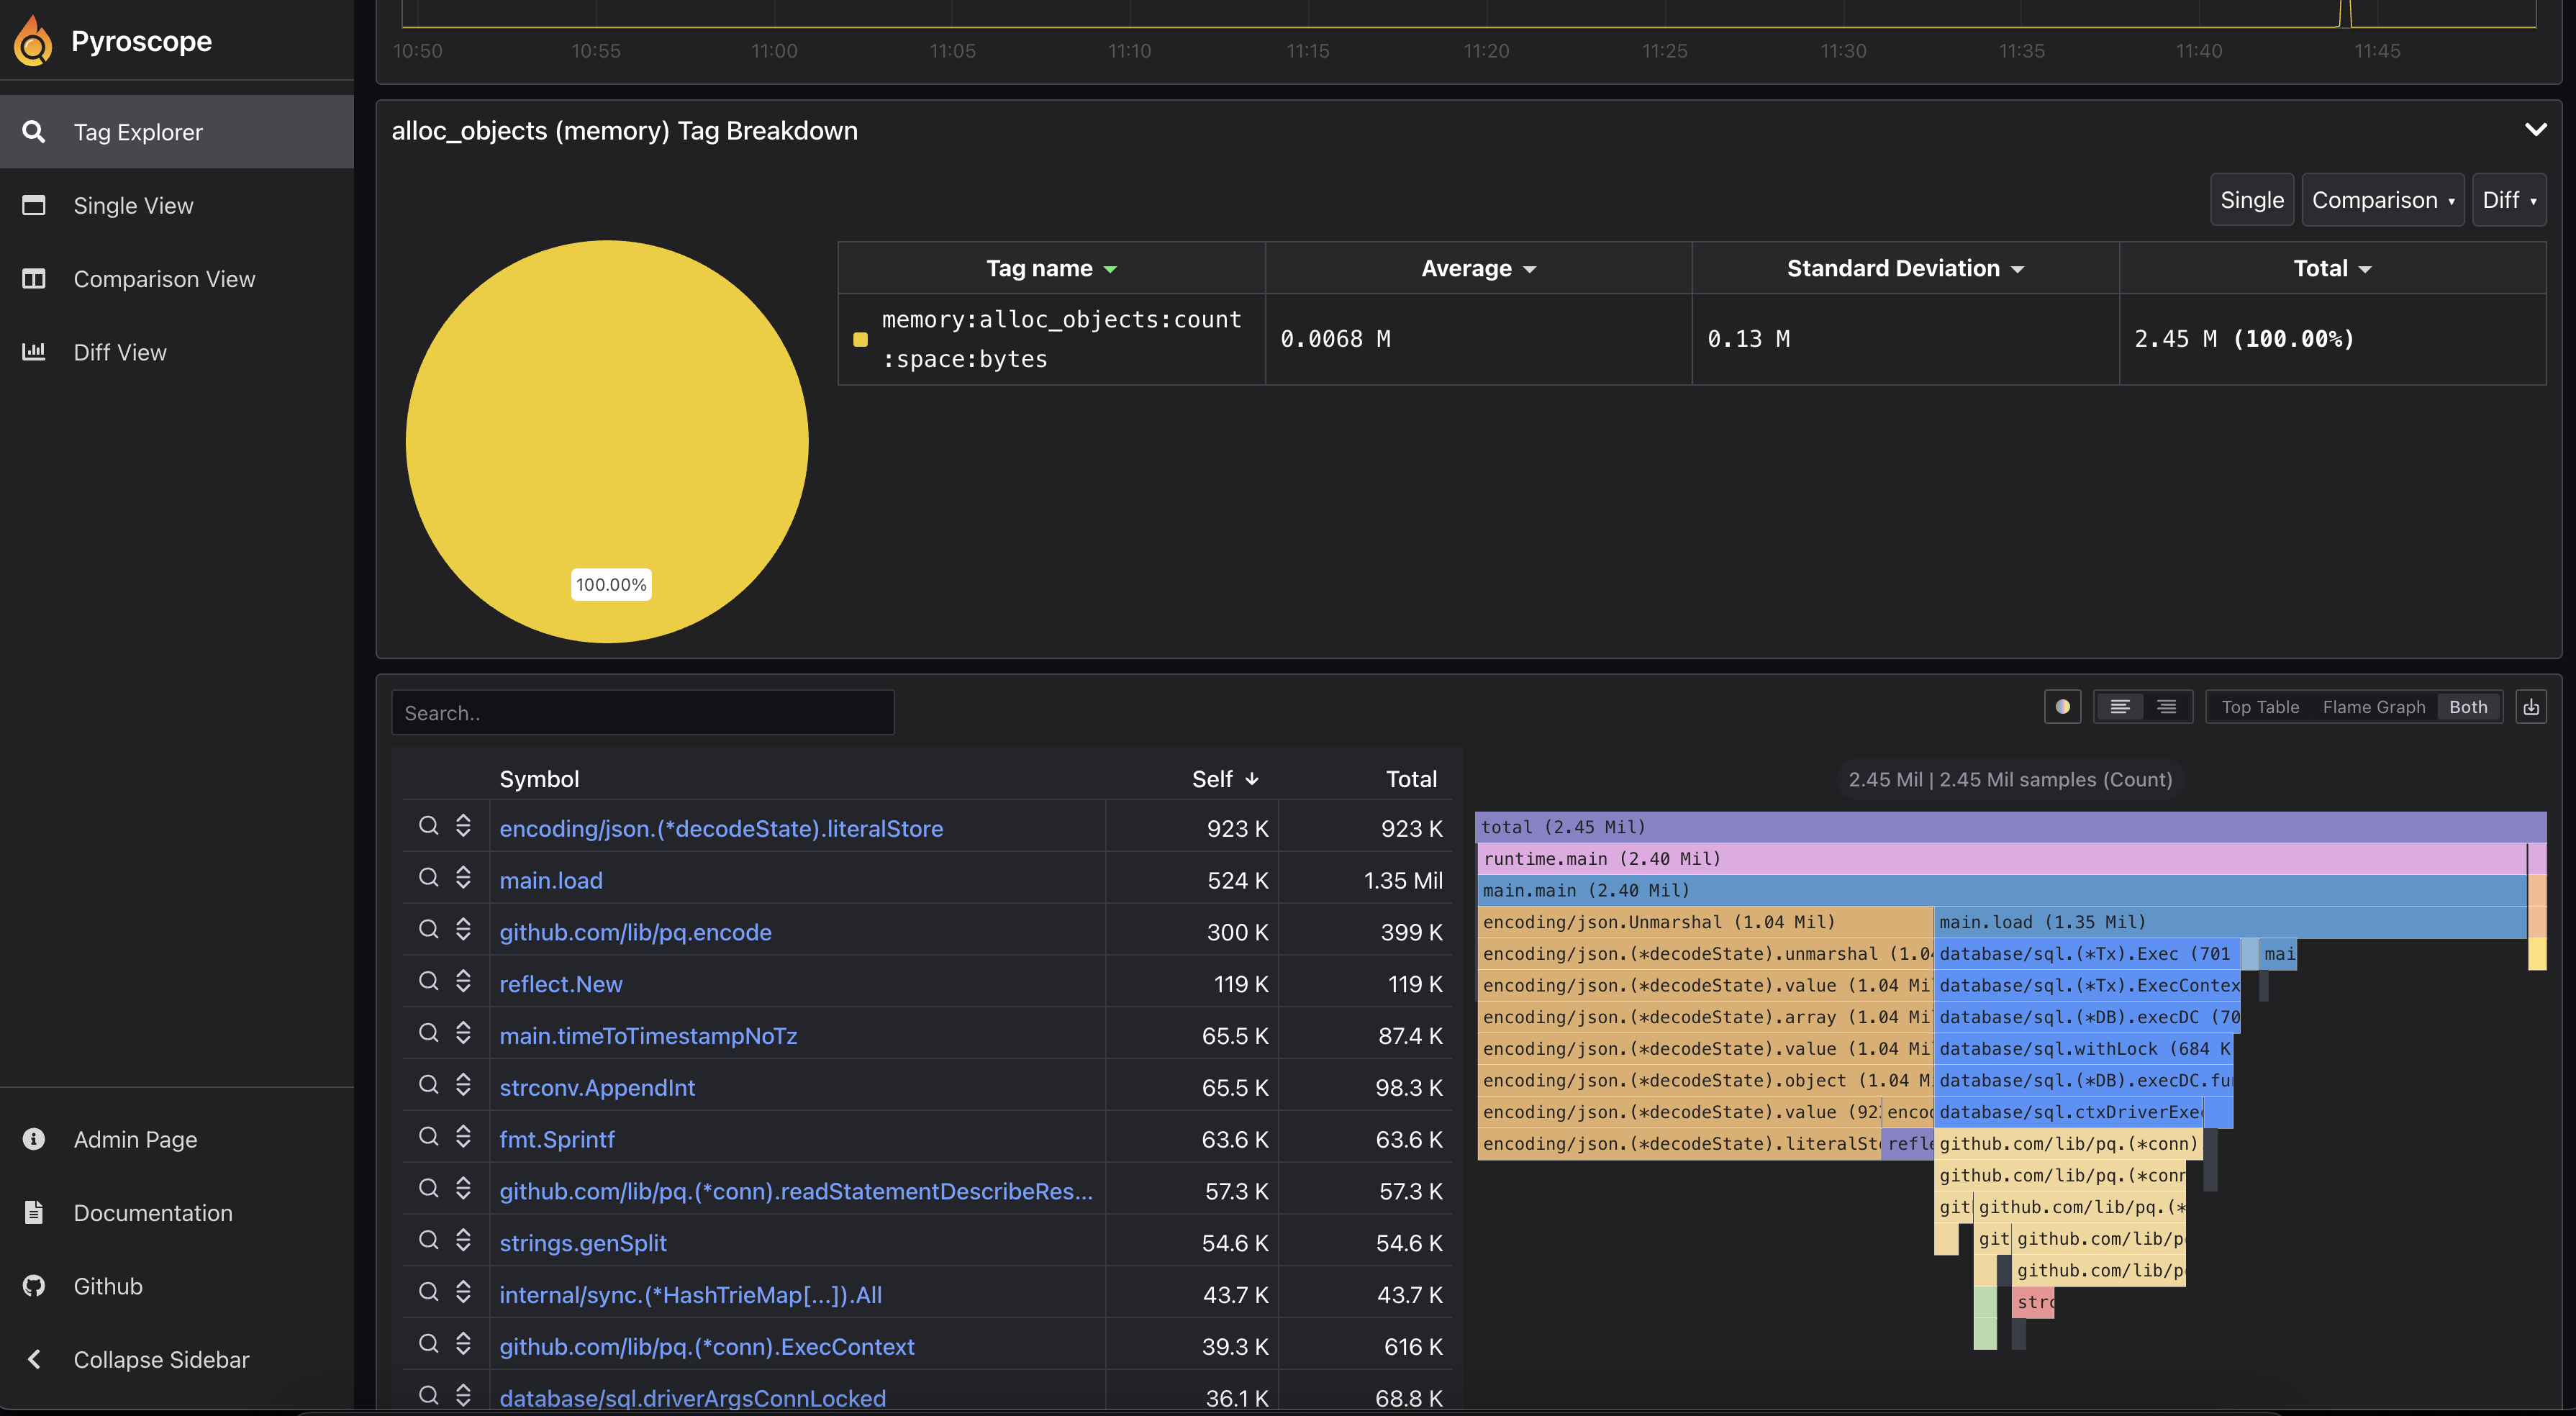Click the flame graph Search field
Screen dimensions: 2576x1416
[642, 713]
